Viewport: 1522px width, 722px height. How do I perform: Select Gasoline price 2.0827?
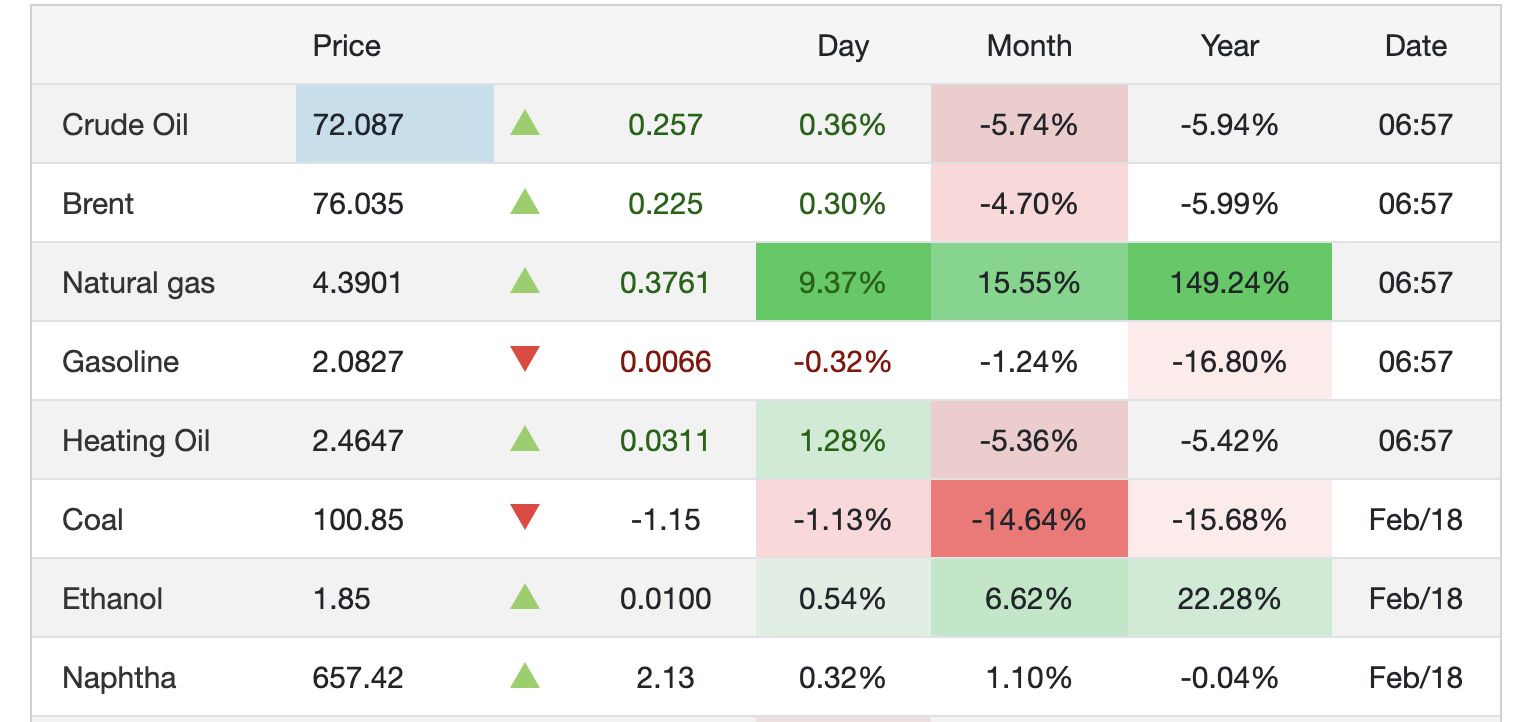[358, 361]
